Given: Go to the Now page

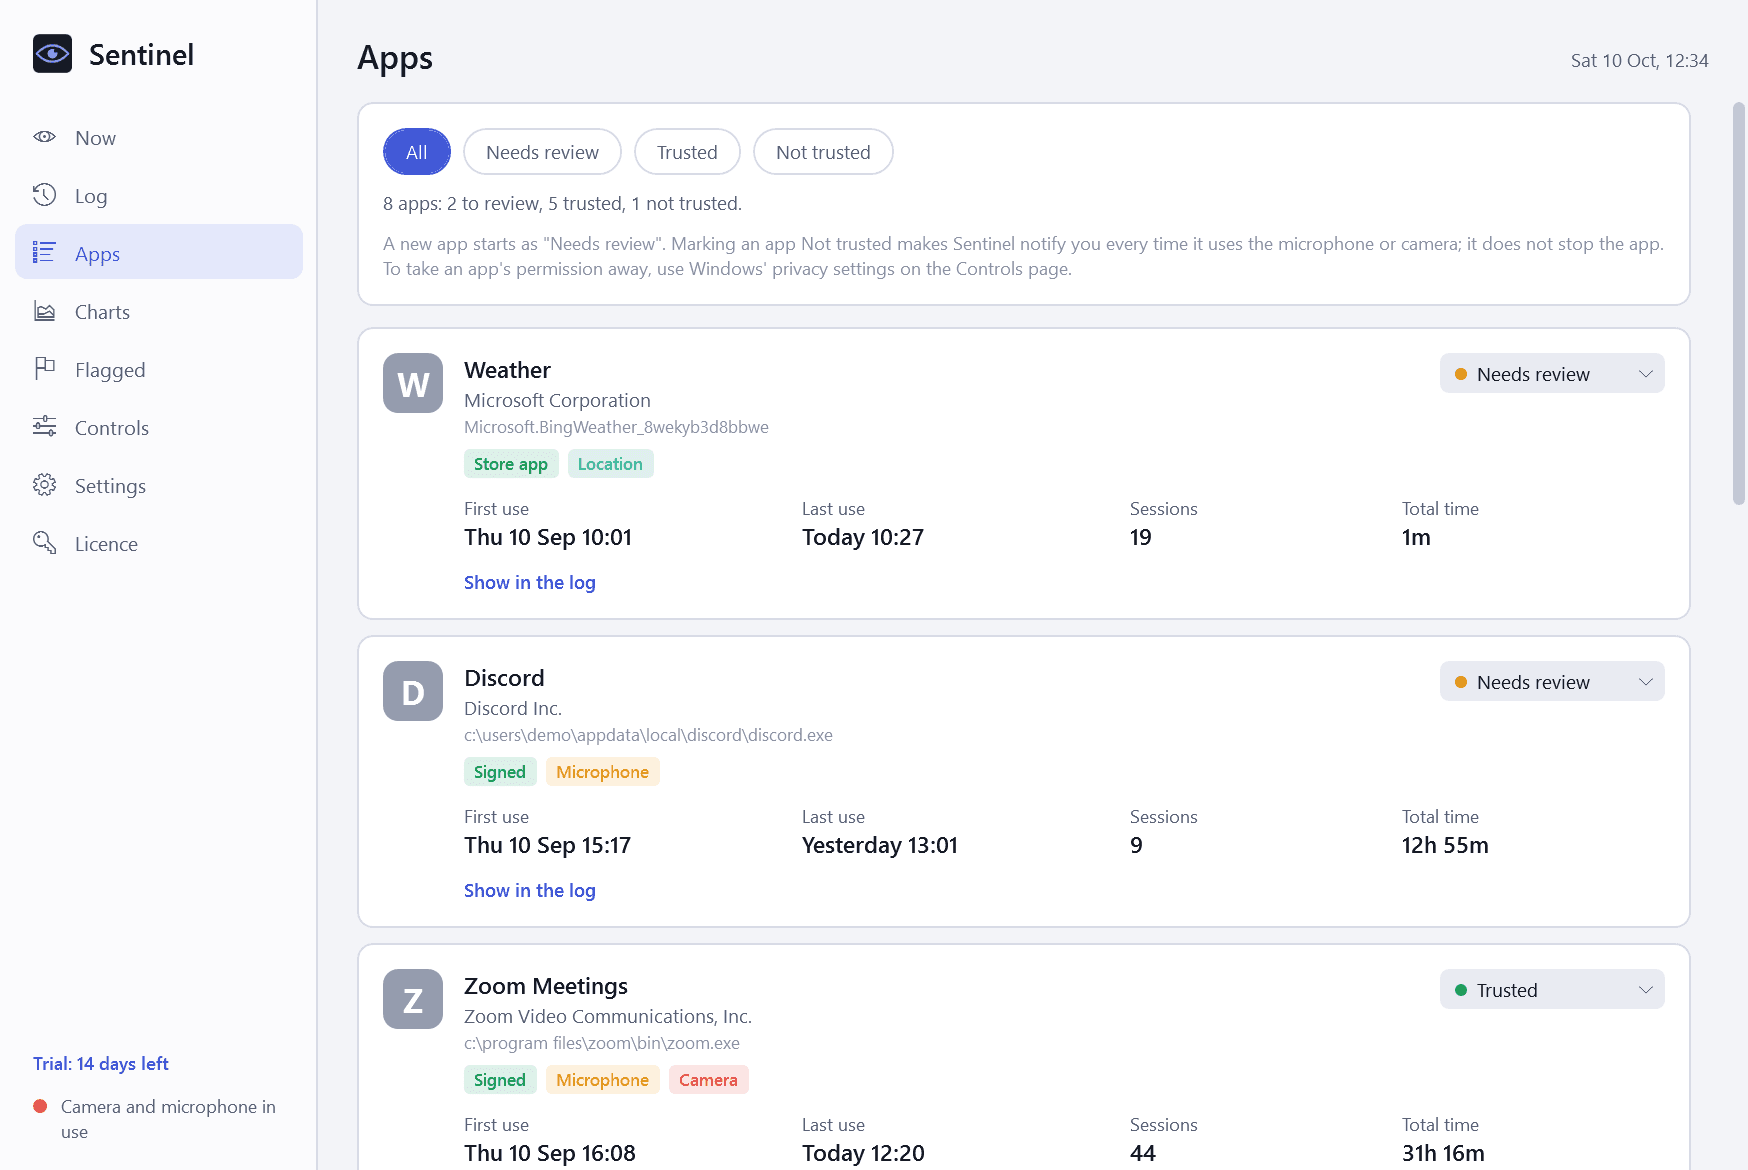Looking at the screenshot, I should tap(159, 138).
